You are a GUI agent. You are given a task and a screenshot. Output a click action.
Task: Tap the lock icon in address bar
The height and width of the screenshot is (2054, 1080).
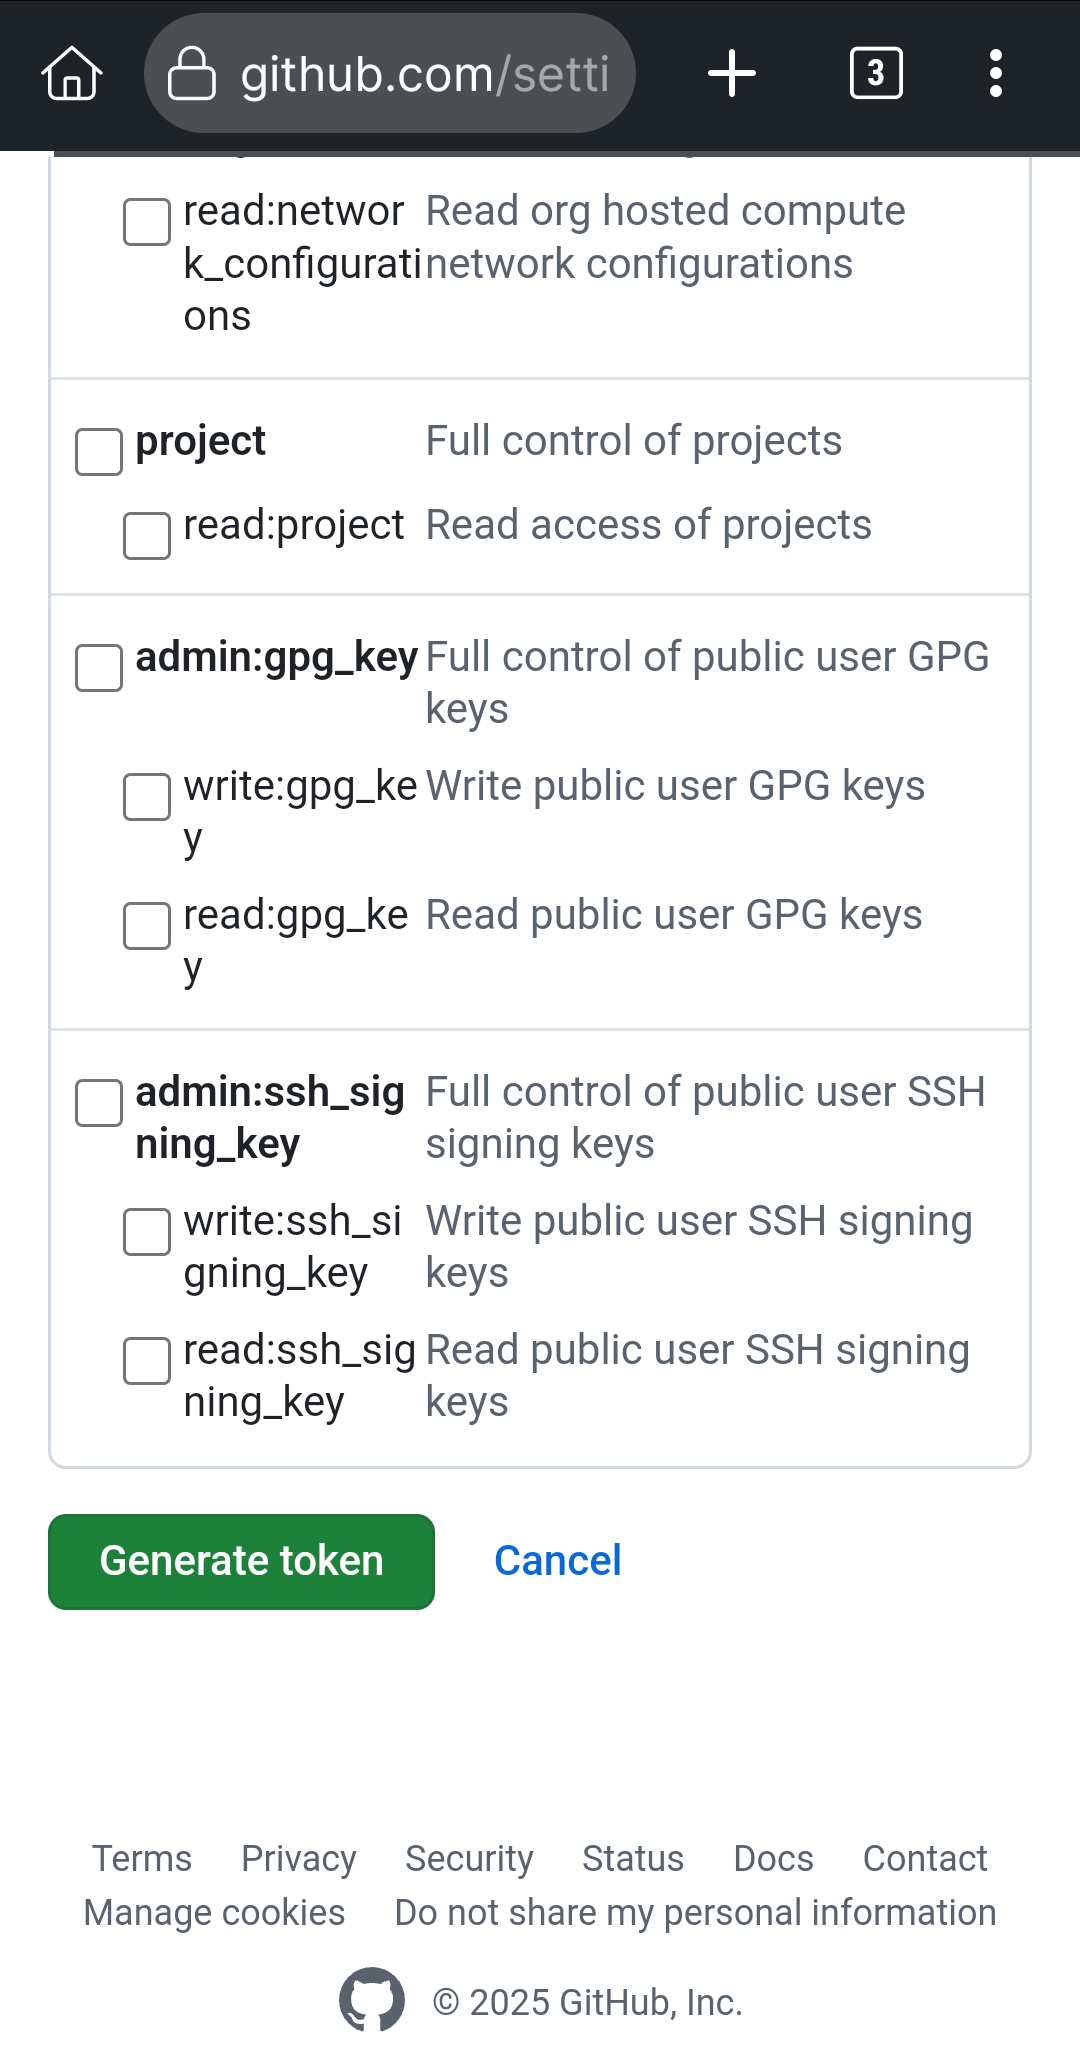(191, 74)
